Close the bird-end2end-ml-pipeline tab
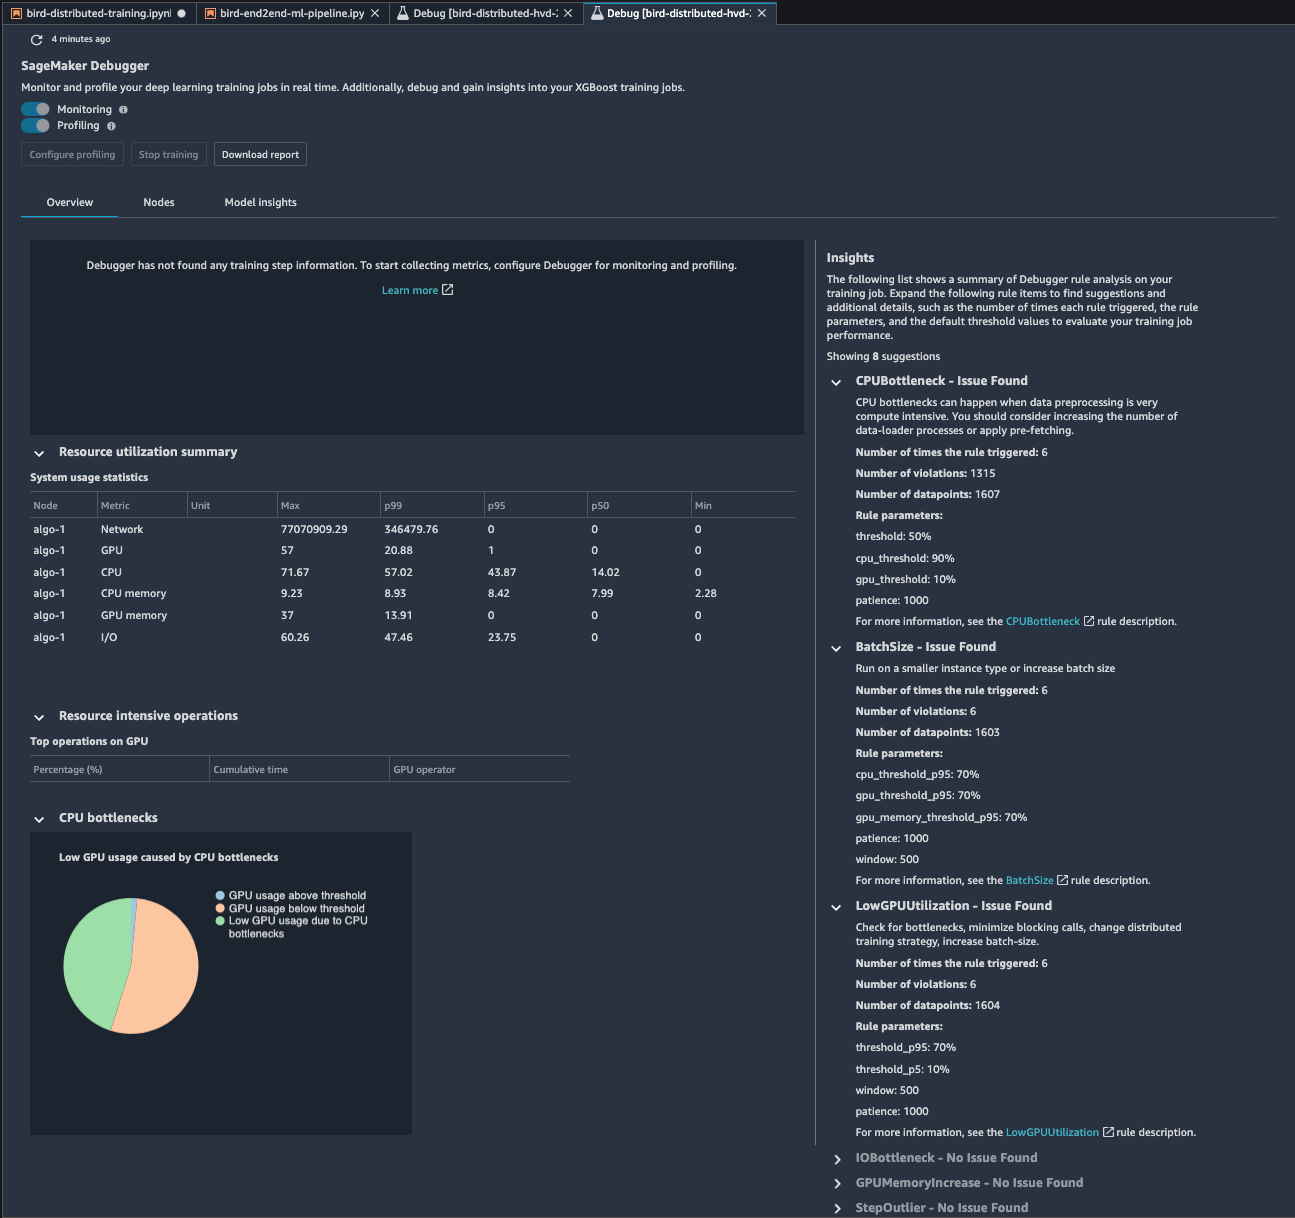 tap(375, 13)
